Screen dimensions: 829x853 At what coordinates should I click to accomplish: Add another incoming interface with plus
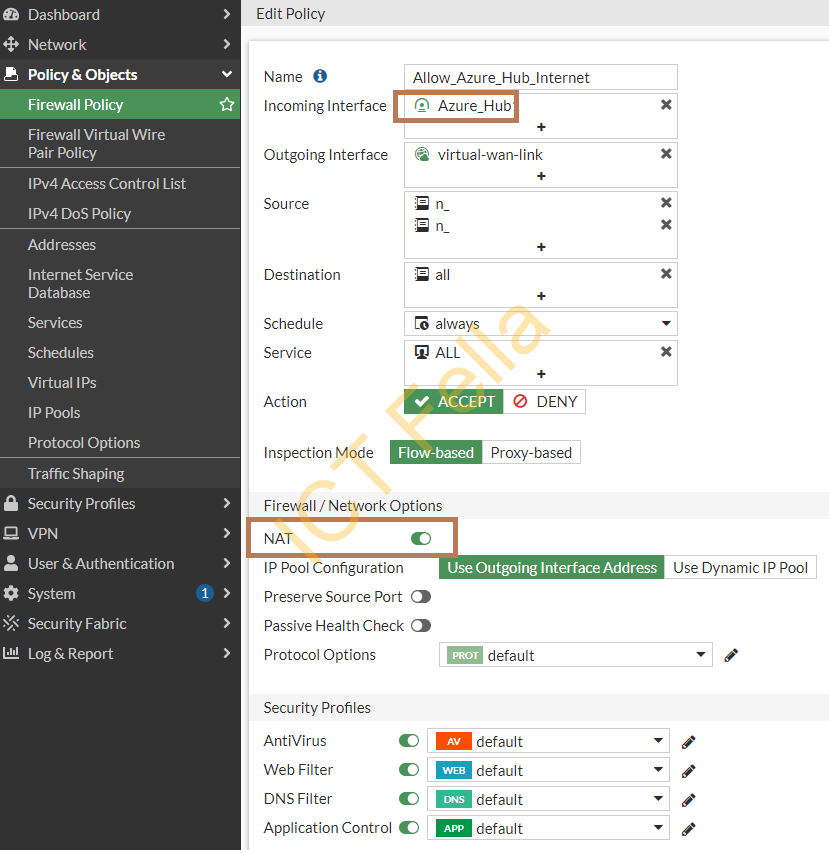pos(541,127)
